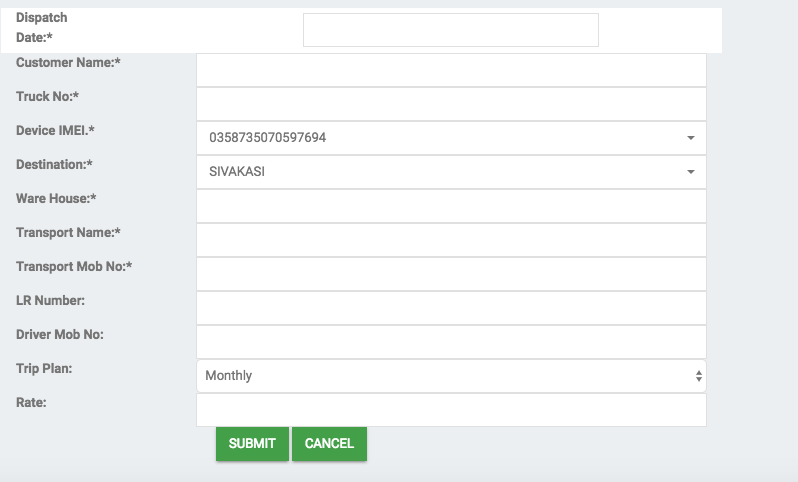
Task: Click the Customer Name label
Action: 68,63
